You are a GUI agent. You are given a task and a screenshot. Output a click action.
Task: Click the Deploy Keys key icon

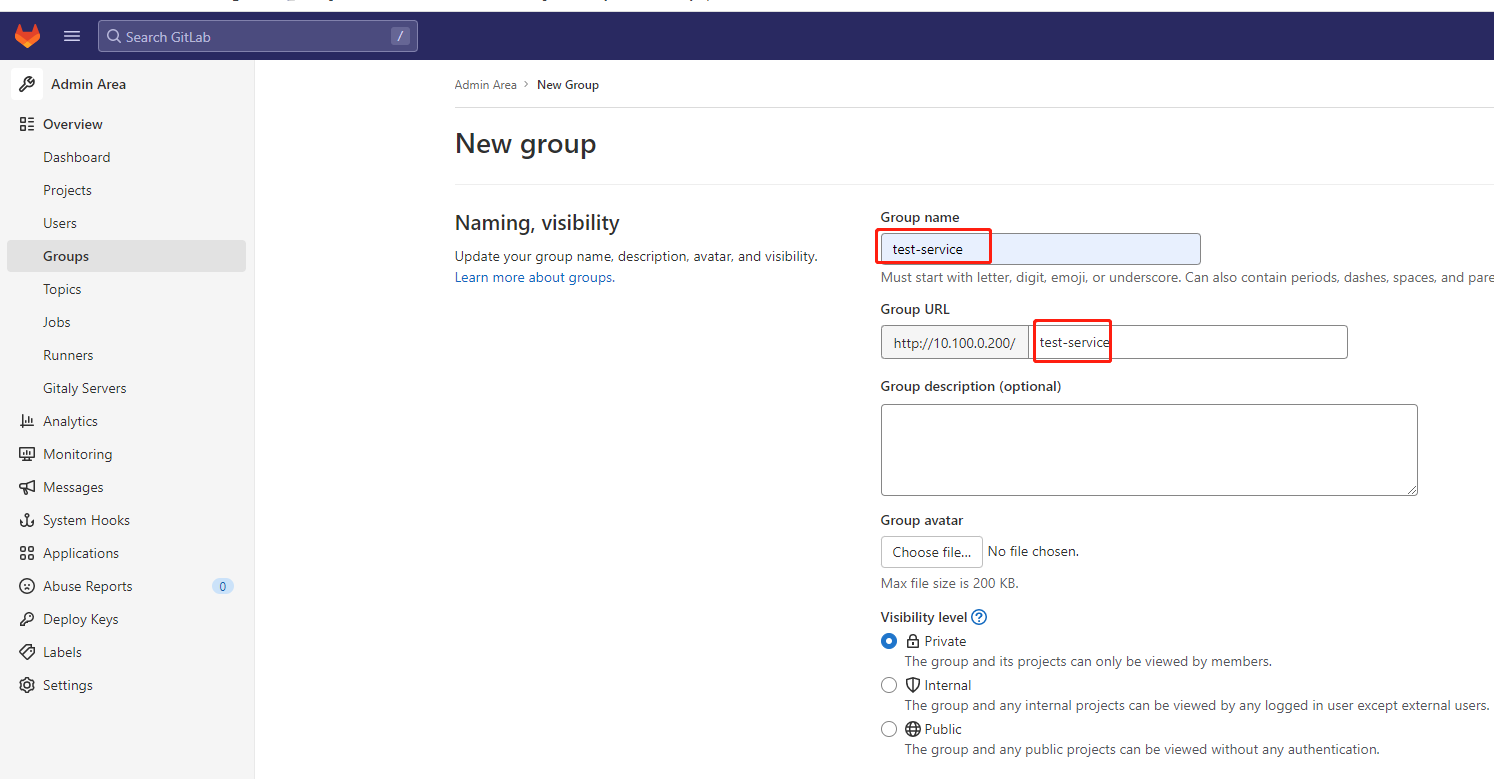tap(27, 619)
